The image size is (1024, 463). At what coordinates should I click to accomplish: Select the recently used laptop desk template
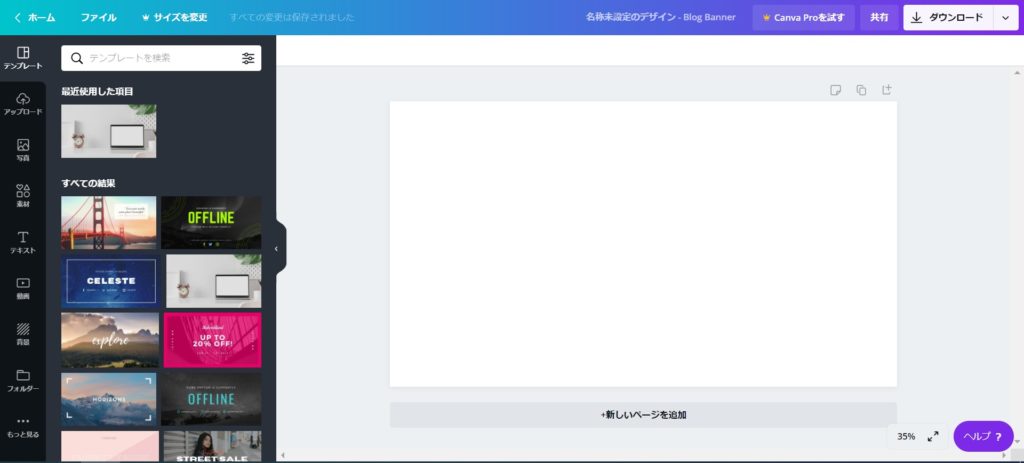coord(108,131)
